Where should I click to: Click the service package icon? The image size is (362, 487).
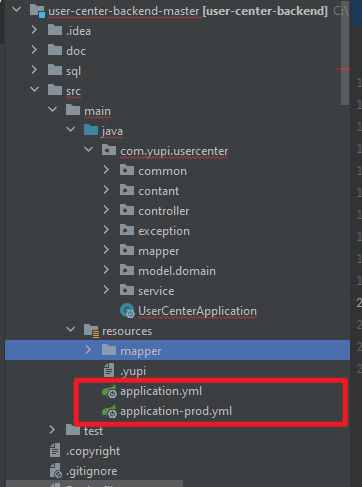click(127, 290)
